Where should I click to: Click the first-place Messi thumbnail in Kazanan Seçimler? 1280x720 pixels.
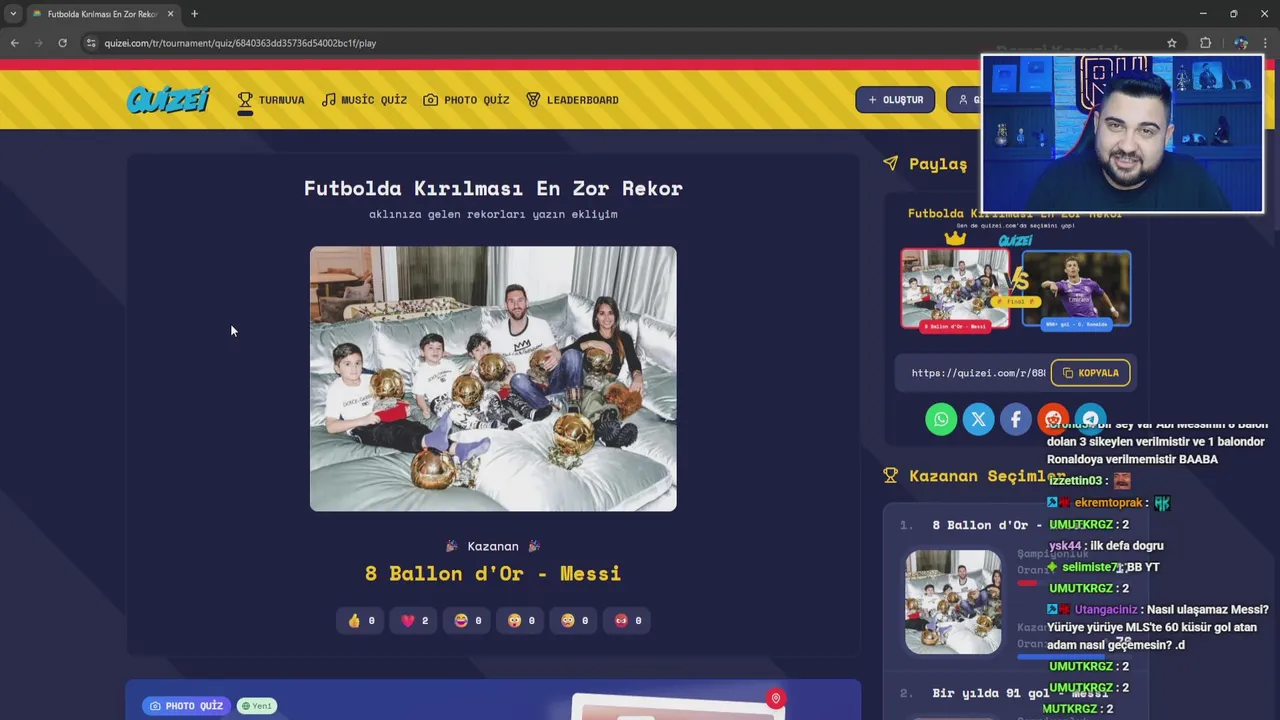(953, 602)
